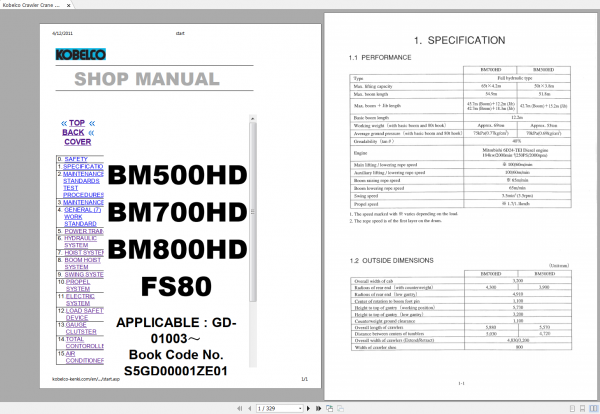This screenshot has height=414, width=600.
Task: Click the book code S5GD00001ZE01 text
Action: pyautogui.click(x=176, y=371)
